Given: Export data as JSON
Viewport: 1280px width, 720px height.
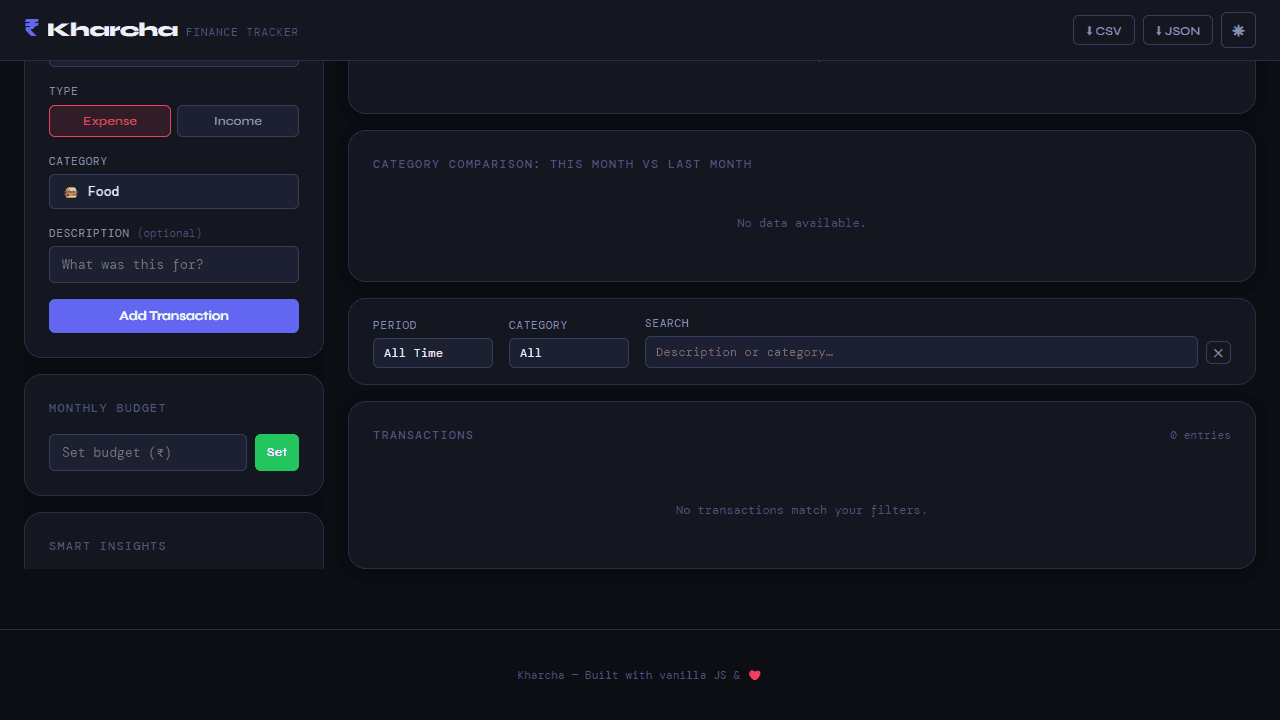Looking at the screenshot, I should click(x=1178, y=30).
